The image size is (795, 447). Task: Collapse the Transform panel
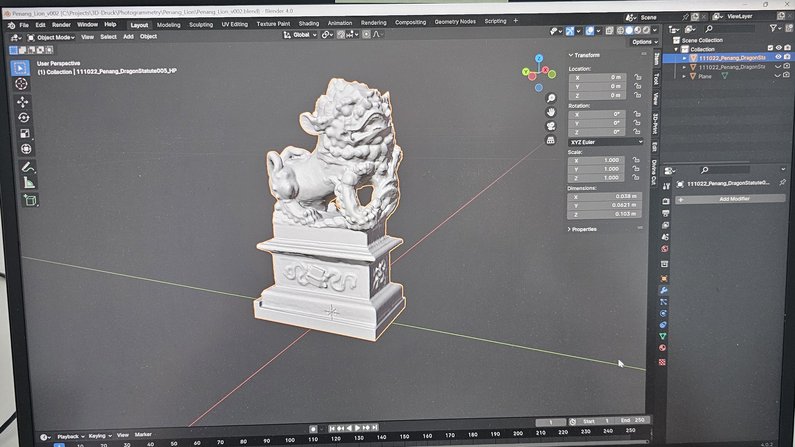[x=587, y=56]
